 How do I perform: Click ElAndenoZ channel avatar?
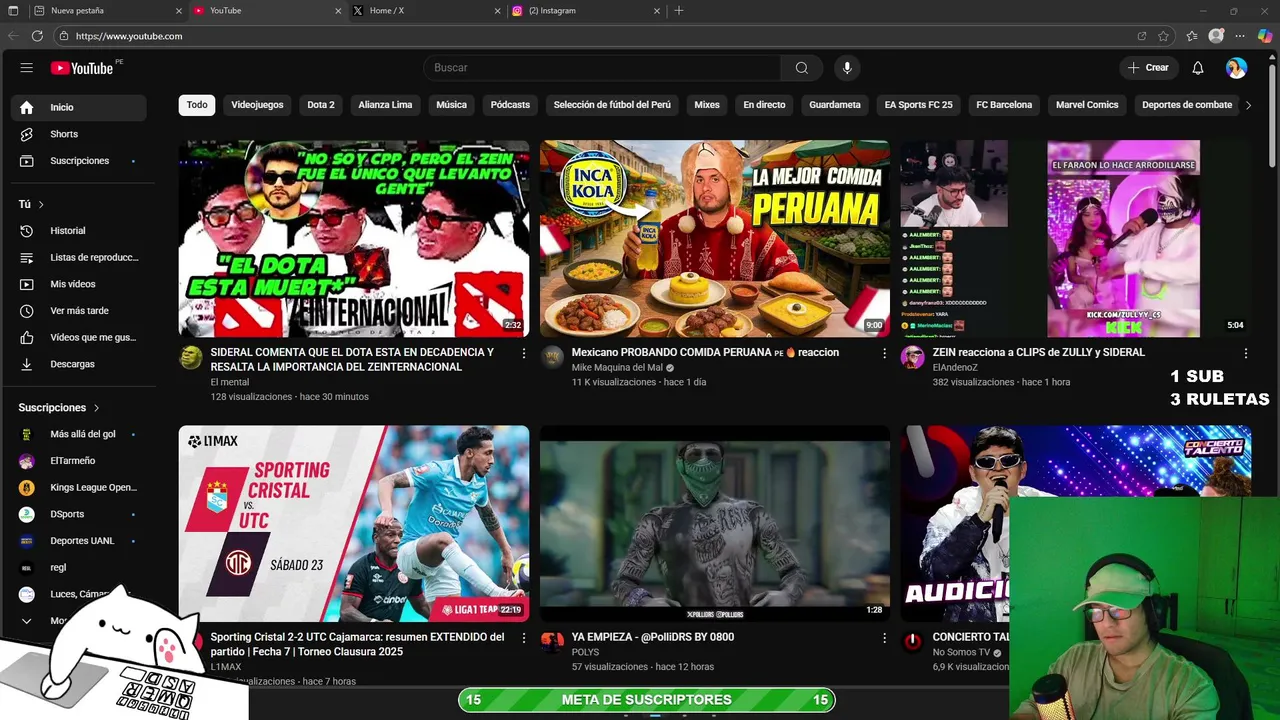point(912,358)
